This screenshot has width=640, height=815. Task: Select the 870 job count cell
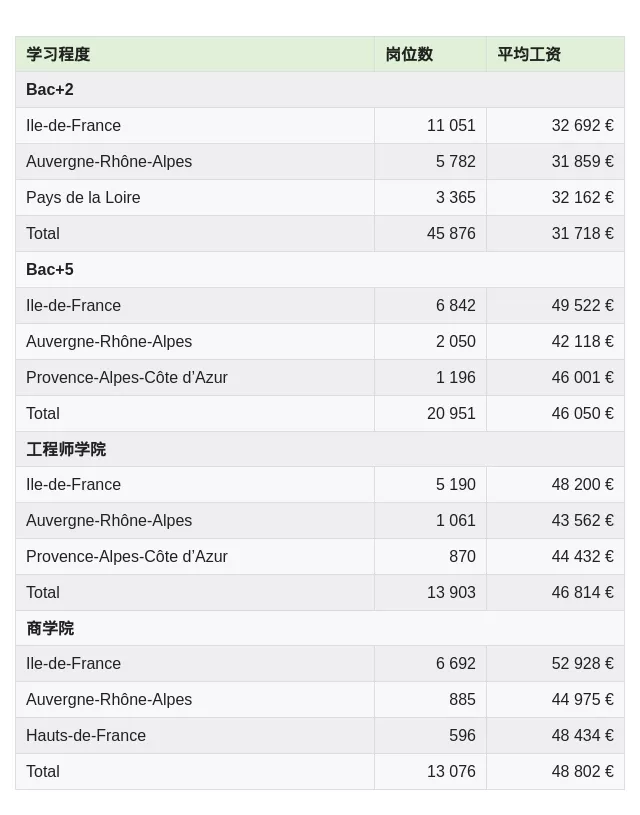click(462, 557)
